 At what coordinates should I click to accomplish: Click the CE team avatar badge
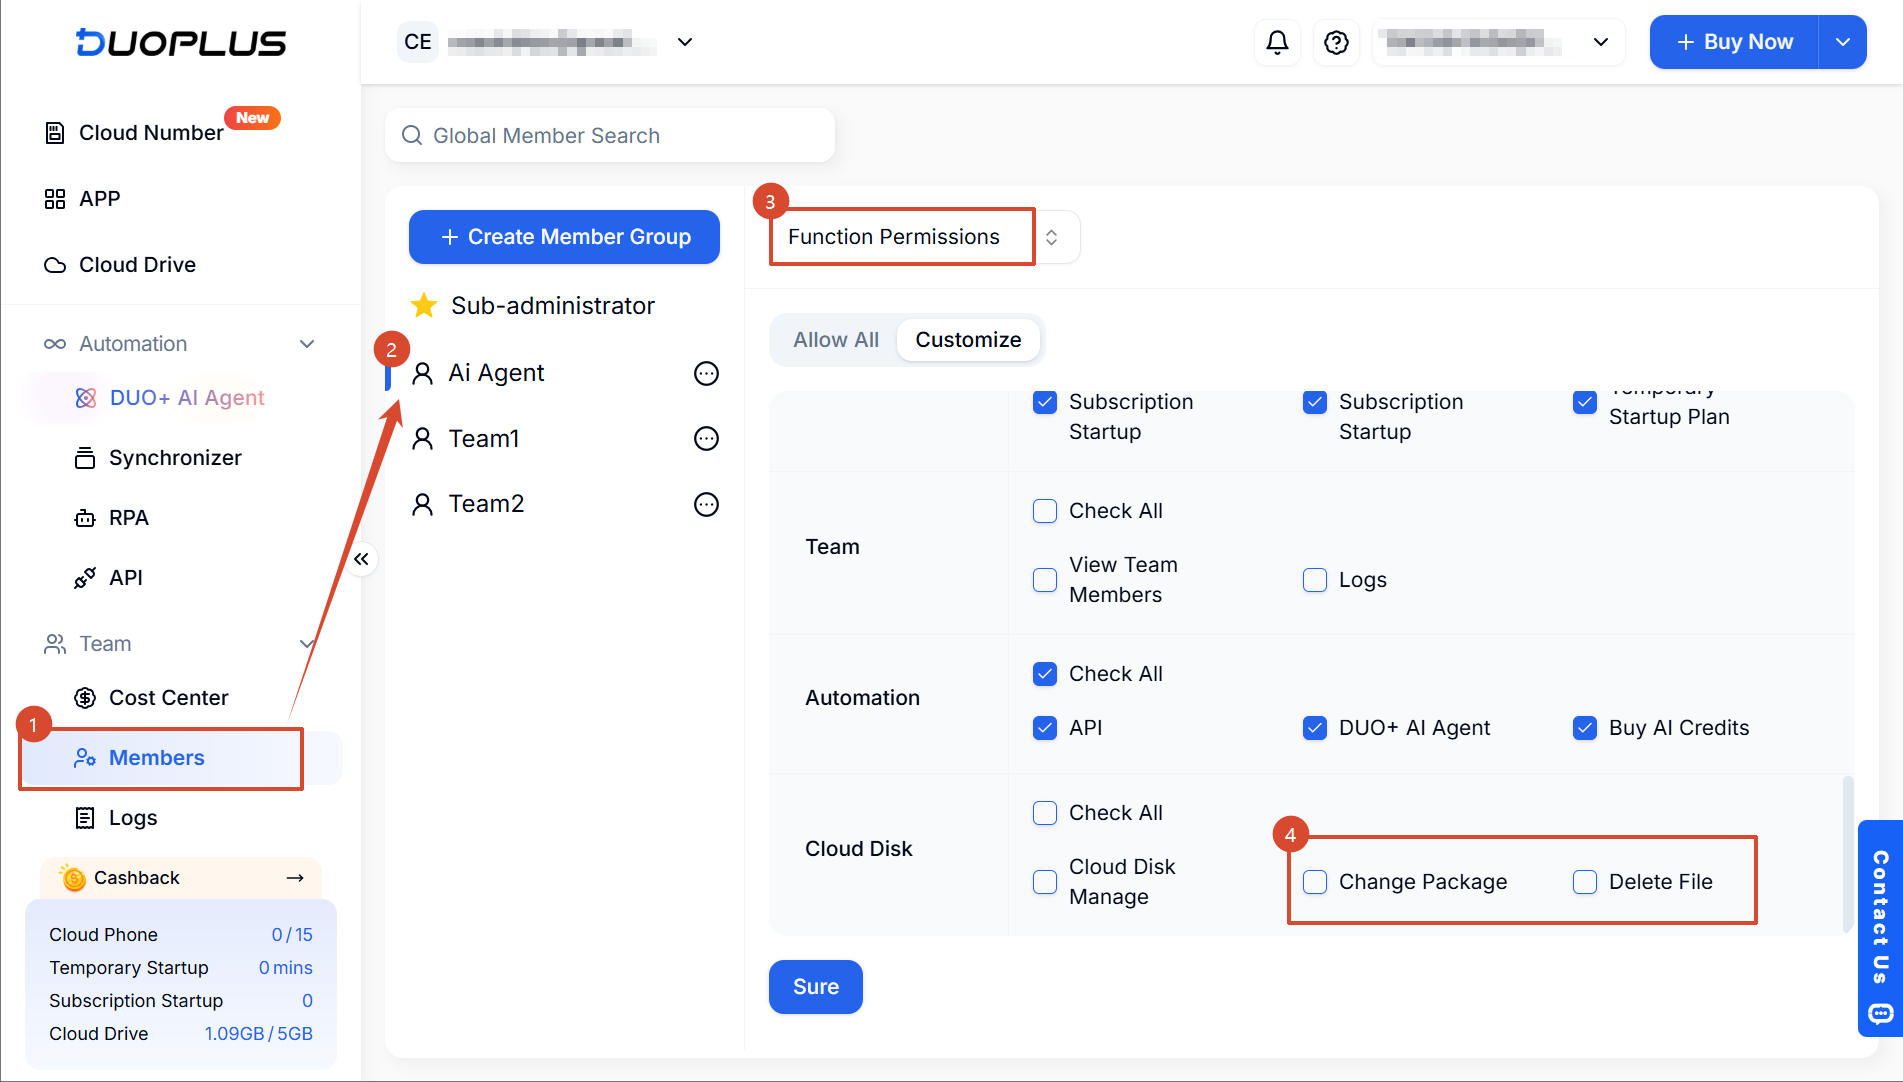pos(418,42)
